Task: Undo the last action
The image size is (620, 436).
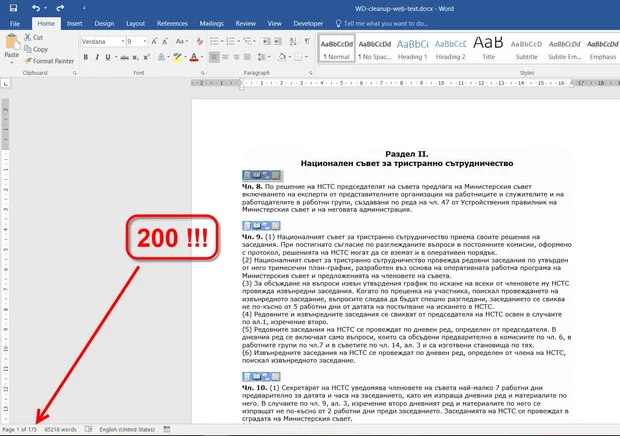Action: (36, 8)
